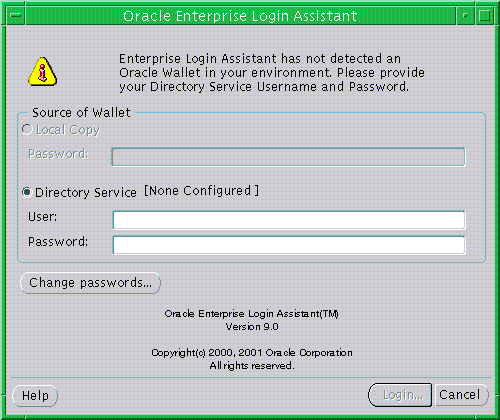The width and height of the screenshot is (500, 420).
Task: Click the Login button
Action: tap(400, 395)
